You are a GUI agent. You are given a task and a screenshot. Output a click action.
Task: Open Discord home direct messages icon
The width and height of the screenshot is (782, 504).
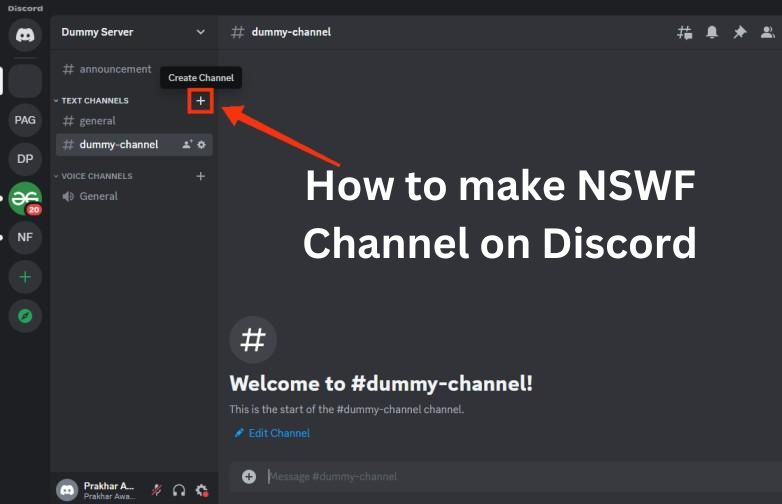25,34
